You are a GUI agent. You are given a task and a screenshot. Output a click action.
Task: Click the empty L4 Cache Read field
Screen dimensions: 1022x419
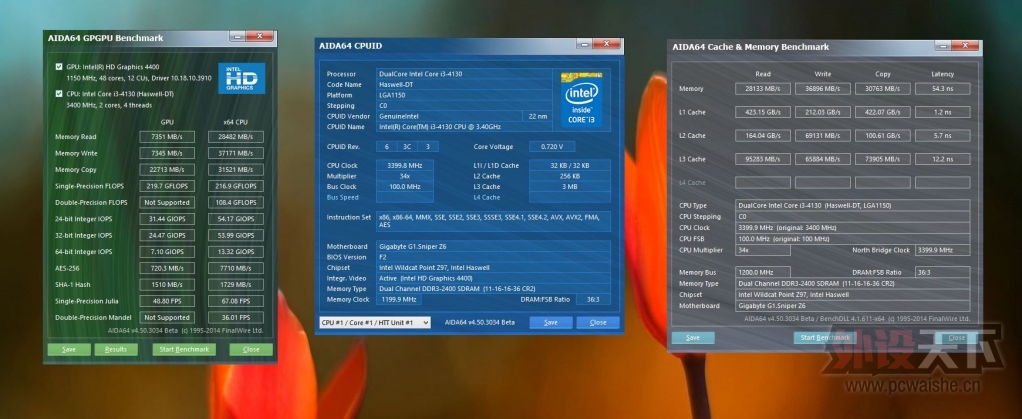pos(763,182)
